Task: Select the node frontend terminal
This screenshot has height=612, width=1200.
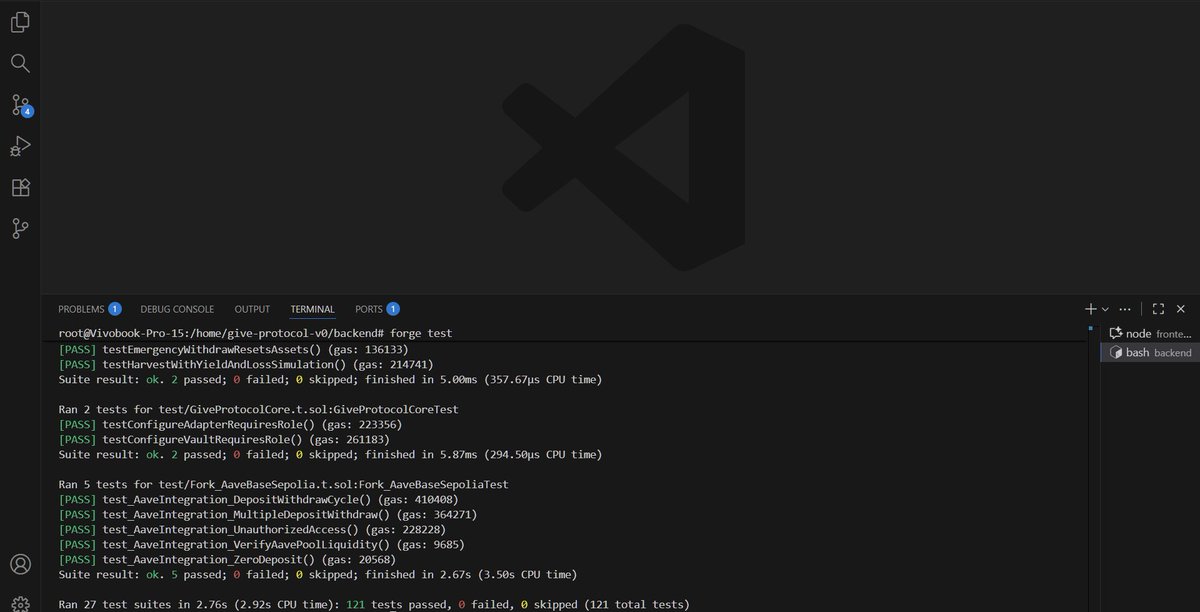Action: point(1150,334)
